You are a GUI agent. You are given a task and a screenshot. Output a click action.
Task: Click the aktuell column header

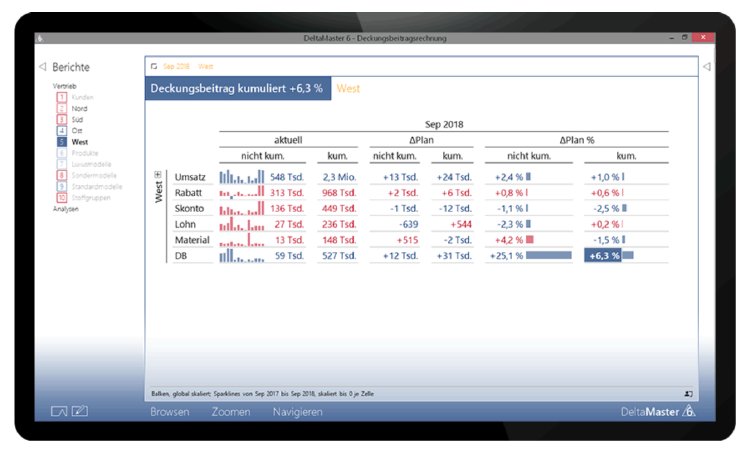[x=288, y=140]
